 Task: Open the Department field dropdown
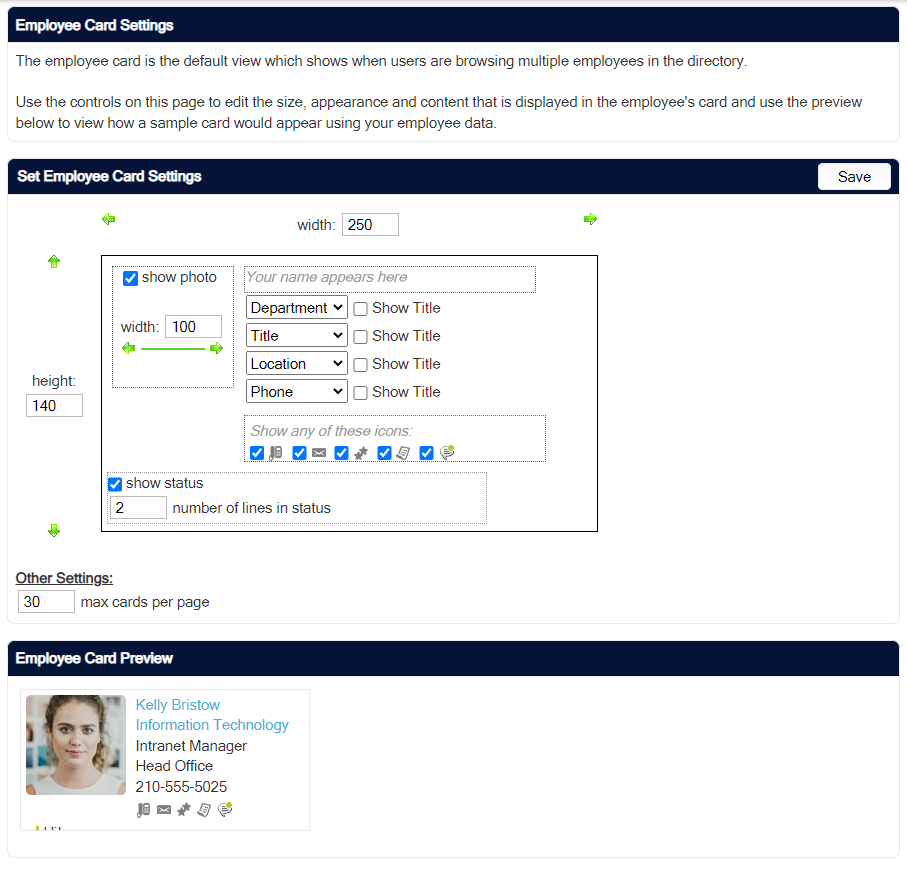tap(297, 308)
